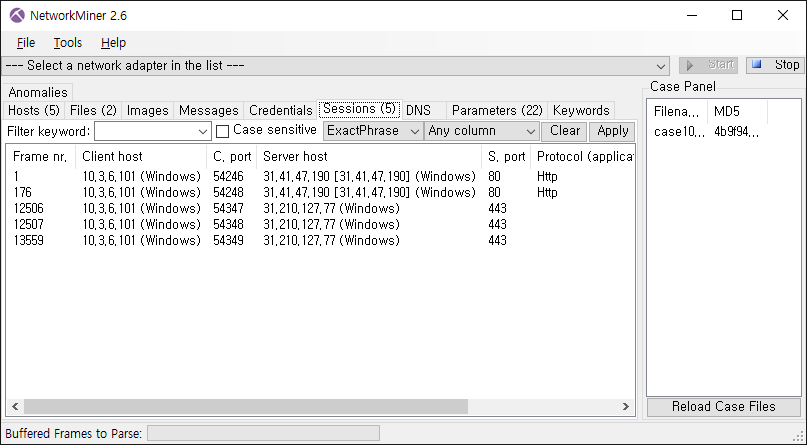The height and width of the screenshot is (445, 807).
Task: Click the Protocol (application) column header
Action: tap(583, 156)
